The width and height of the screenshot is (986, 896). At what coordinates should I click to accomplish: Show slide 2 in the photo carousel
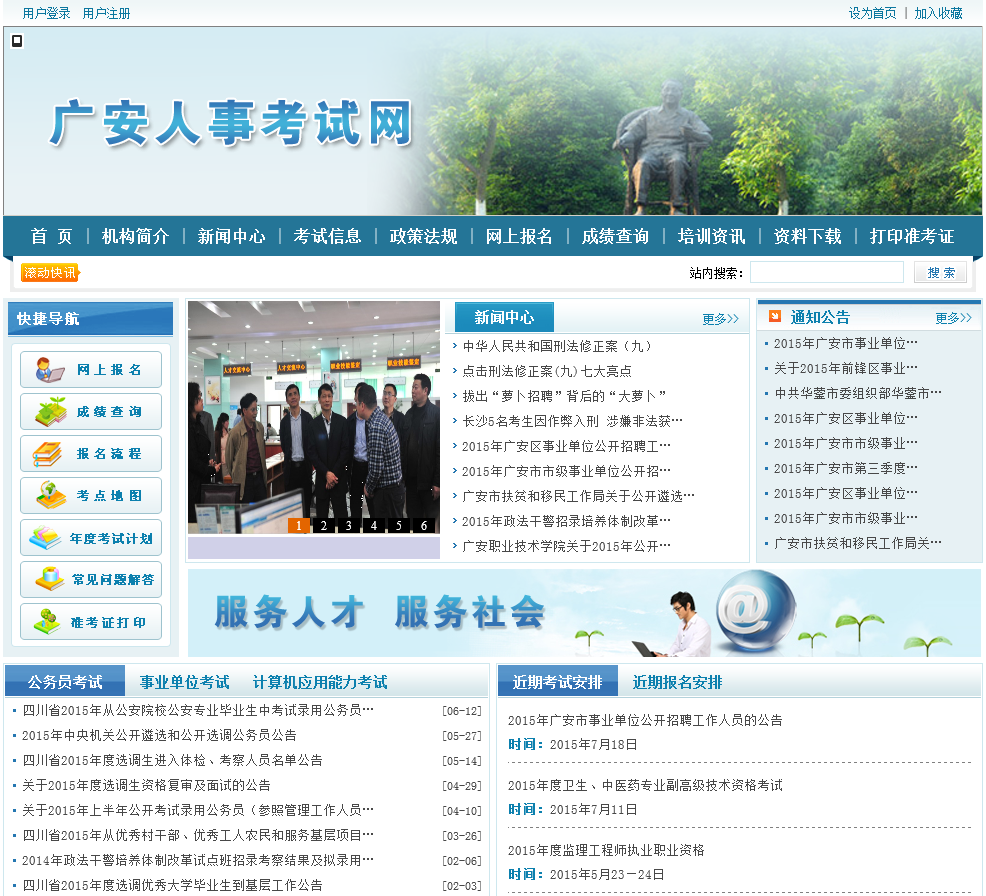coord(324,526)
